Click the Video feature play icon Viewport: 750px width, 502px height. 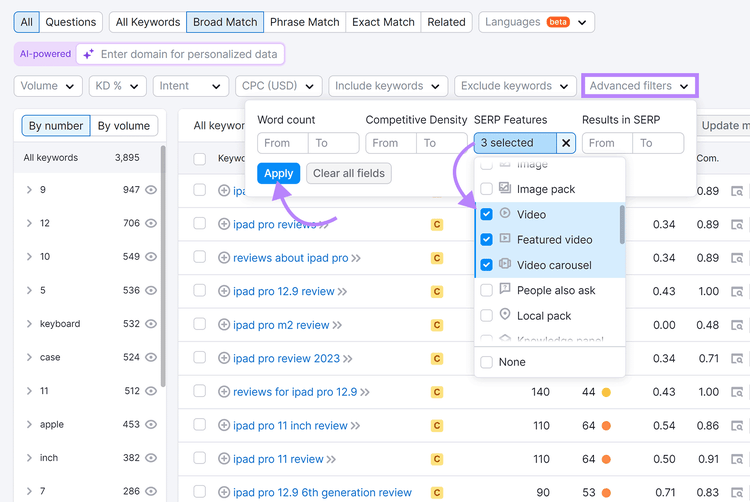(x=505, y=213)
